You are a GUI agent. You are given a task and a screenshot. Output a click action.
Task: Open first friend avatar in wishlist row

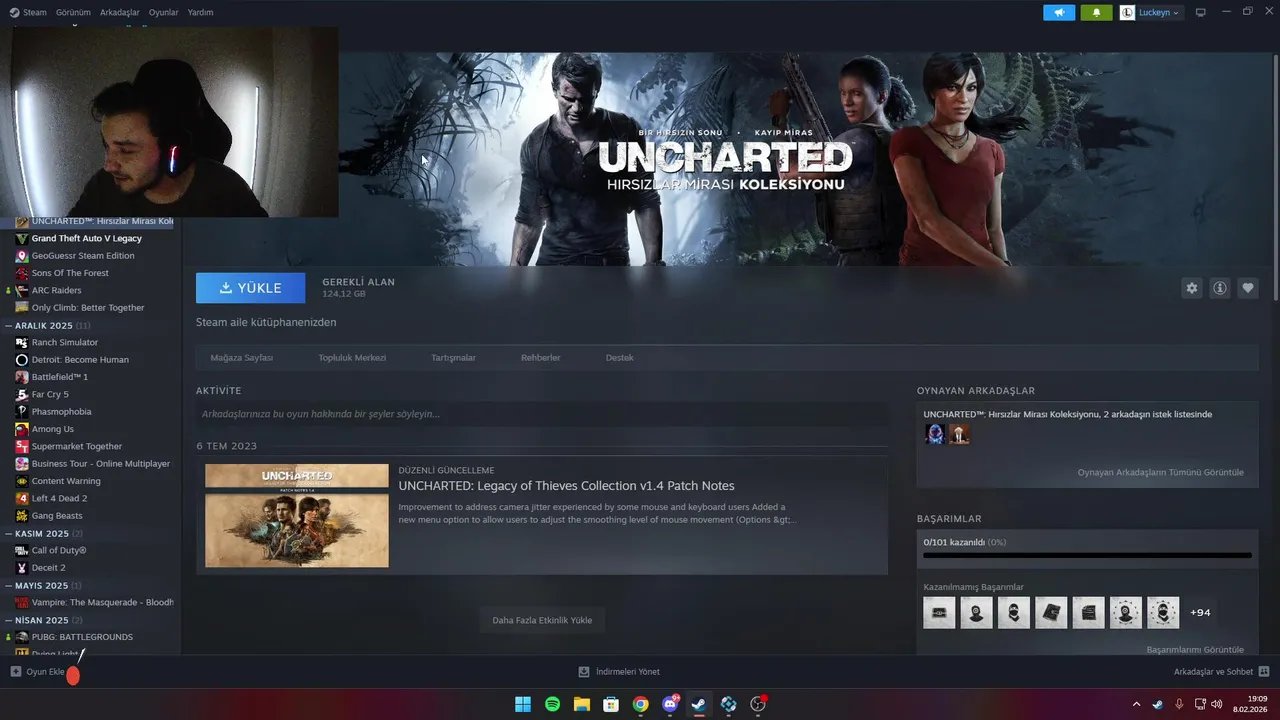(x=935, y=434)
